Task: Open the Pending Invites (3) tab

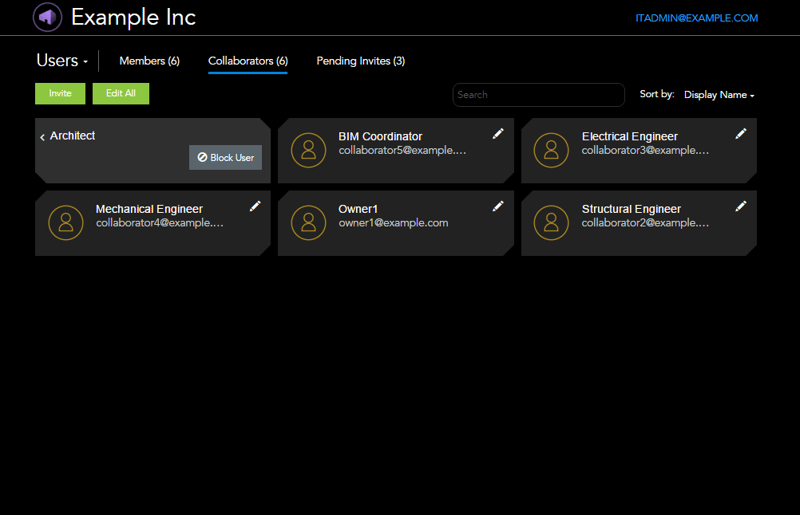Action: [361, 61]
